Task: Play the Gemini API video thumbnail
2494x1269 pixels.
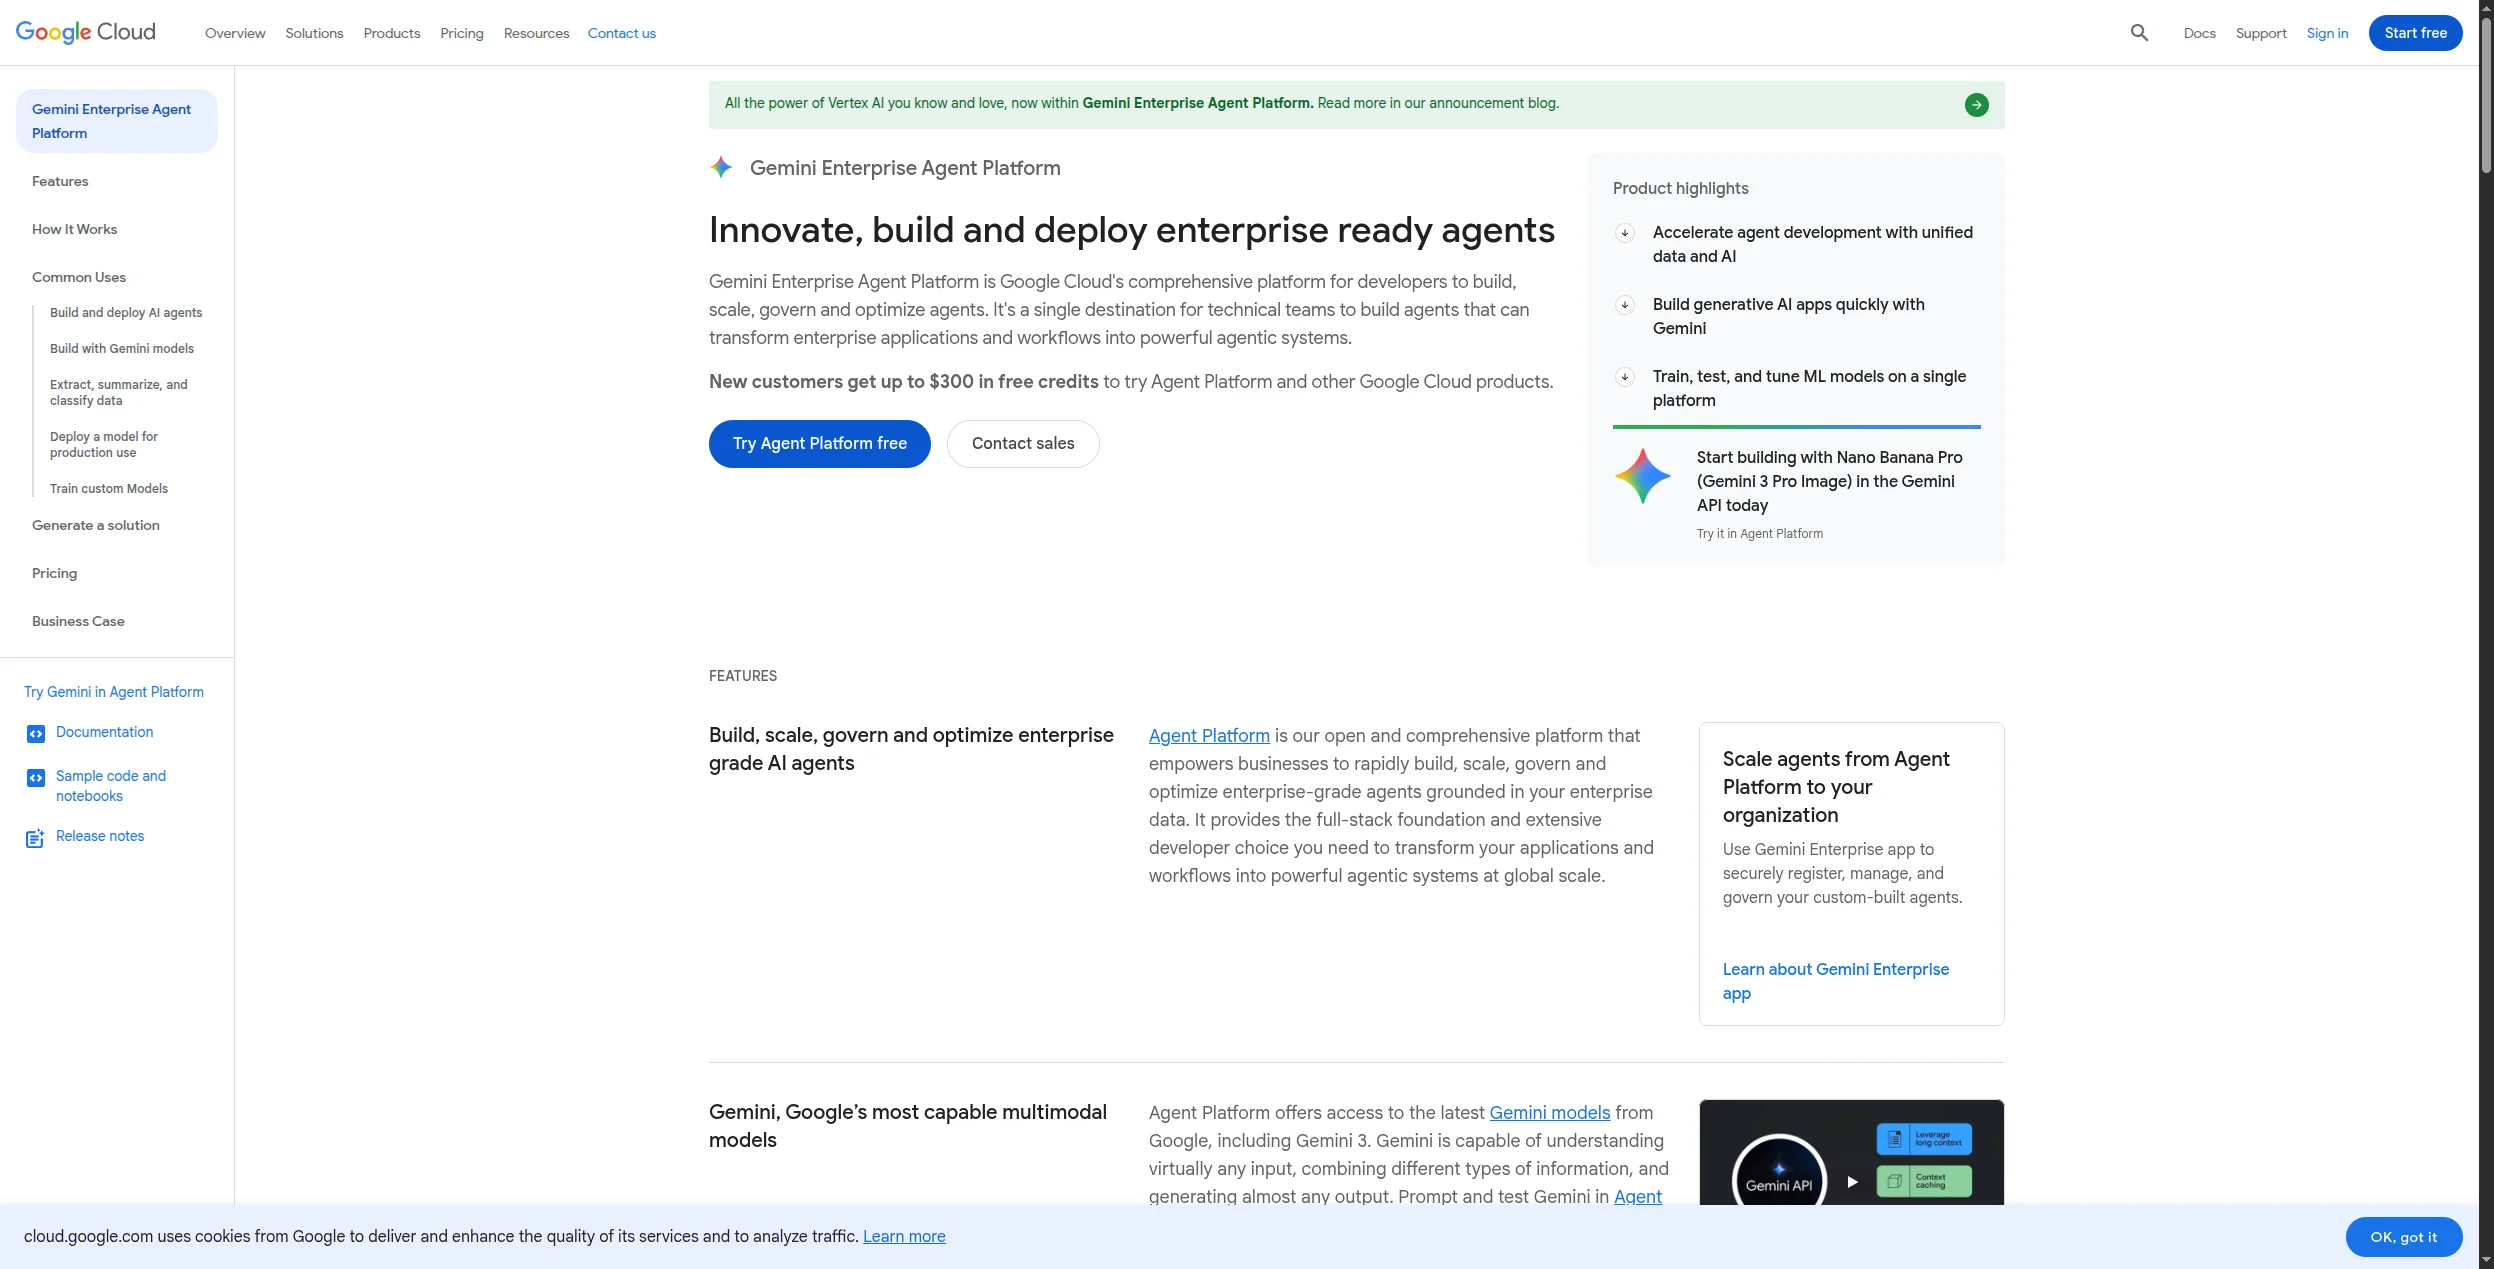Action: (x=1852, y=1182)
